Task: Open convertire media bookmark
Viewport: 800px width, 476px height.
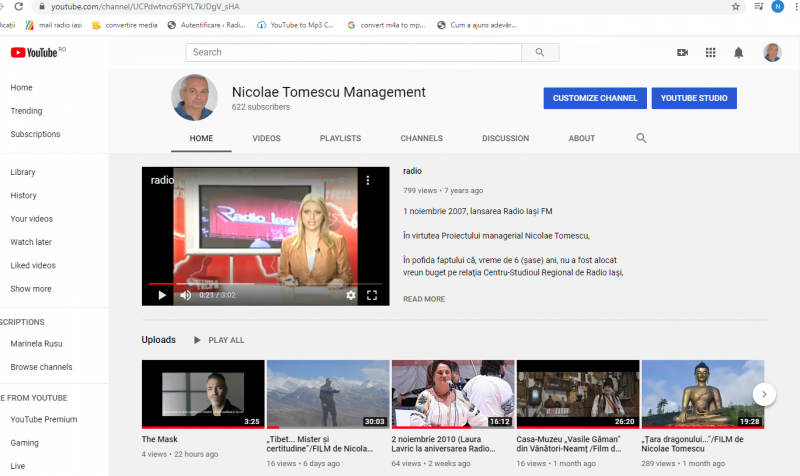Action: pyautogui.click(x=125, y=25)
